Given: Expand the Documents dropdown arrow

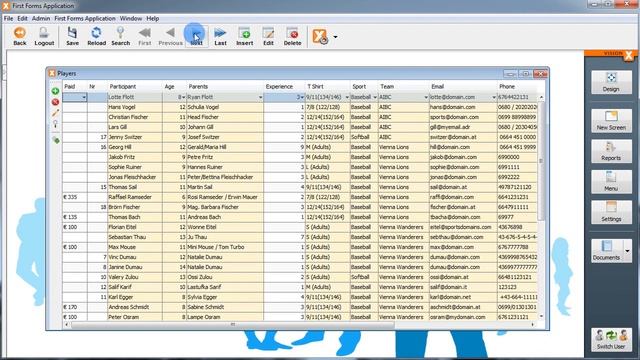Looking at the screenshot, I should click(x=627, y=251).
